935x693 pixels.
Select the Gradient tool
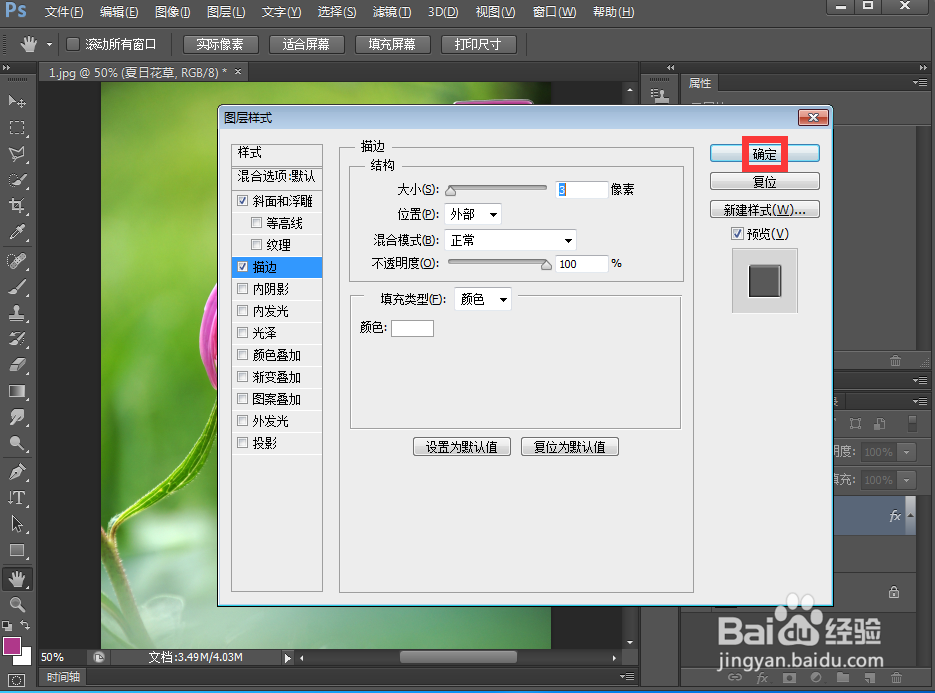[x=14, y=392]
